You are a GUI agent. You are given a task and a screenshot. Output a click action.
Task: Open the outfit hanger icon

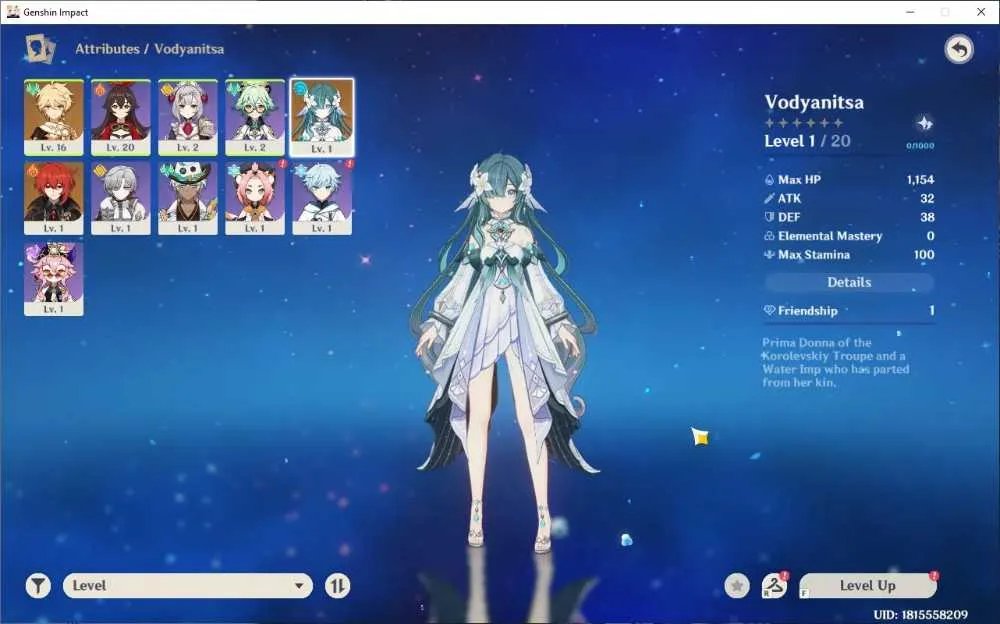click(x=774, y=585)
